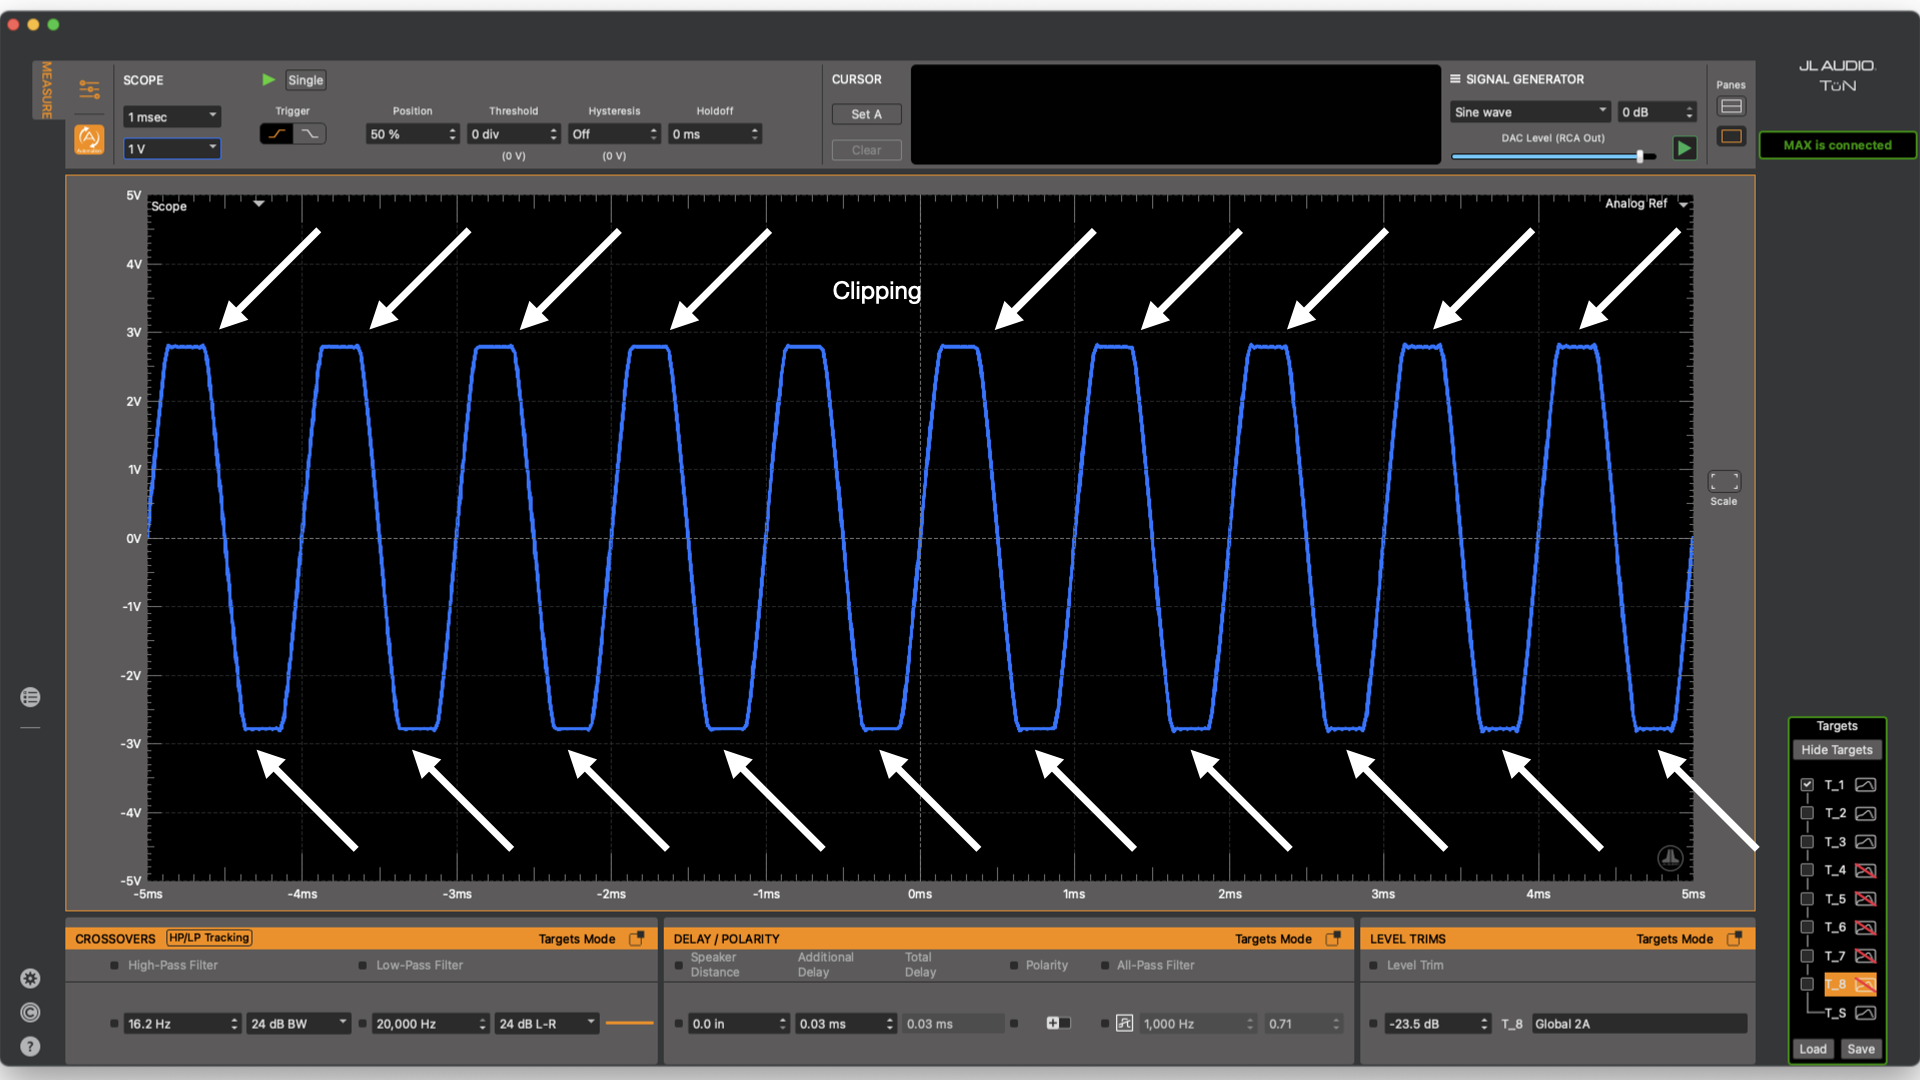Open help question mark icon
The width and height of the screenshot is (1920, 1080).
point(30,1047)
